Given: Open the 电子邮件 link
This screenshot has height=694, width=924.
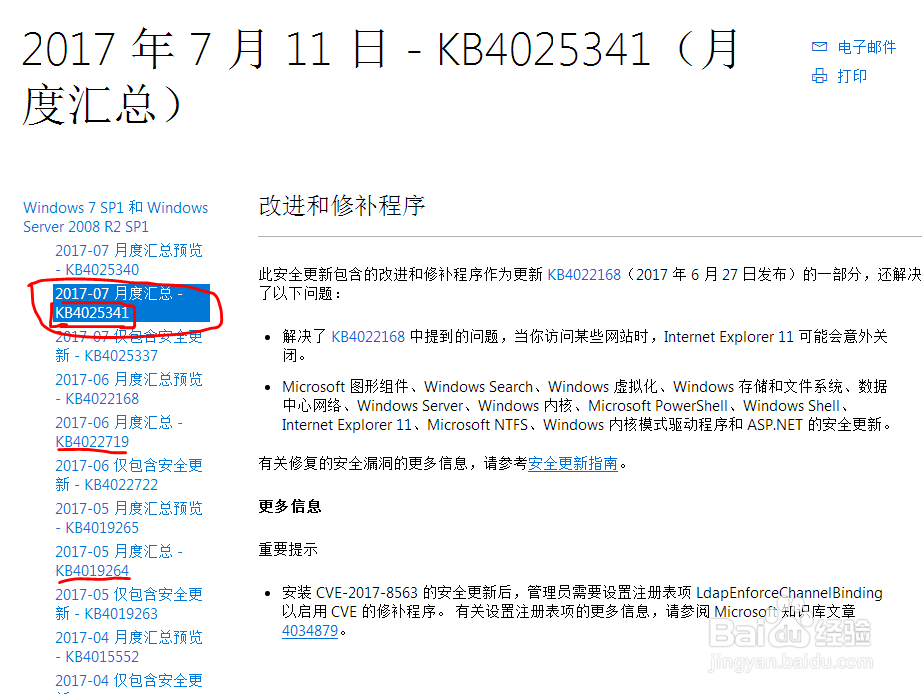Looking at the screenshot, I should (866, 47).
